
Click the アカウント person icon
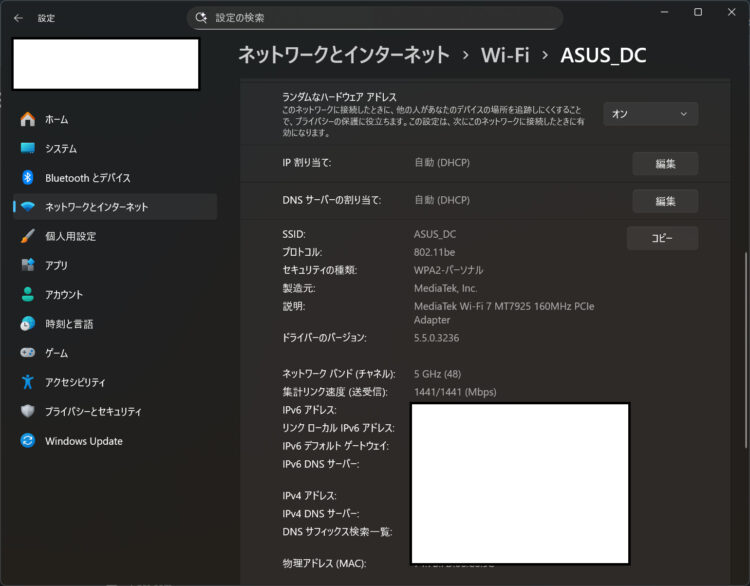tap(28, 294)
